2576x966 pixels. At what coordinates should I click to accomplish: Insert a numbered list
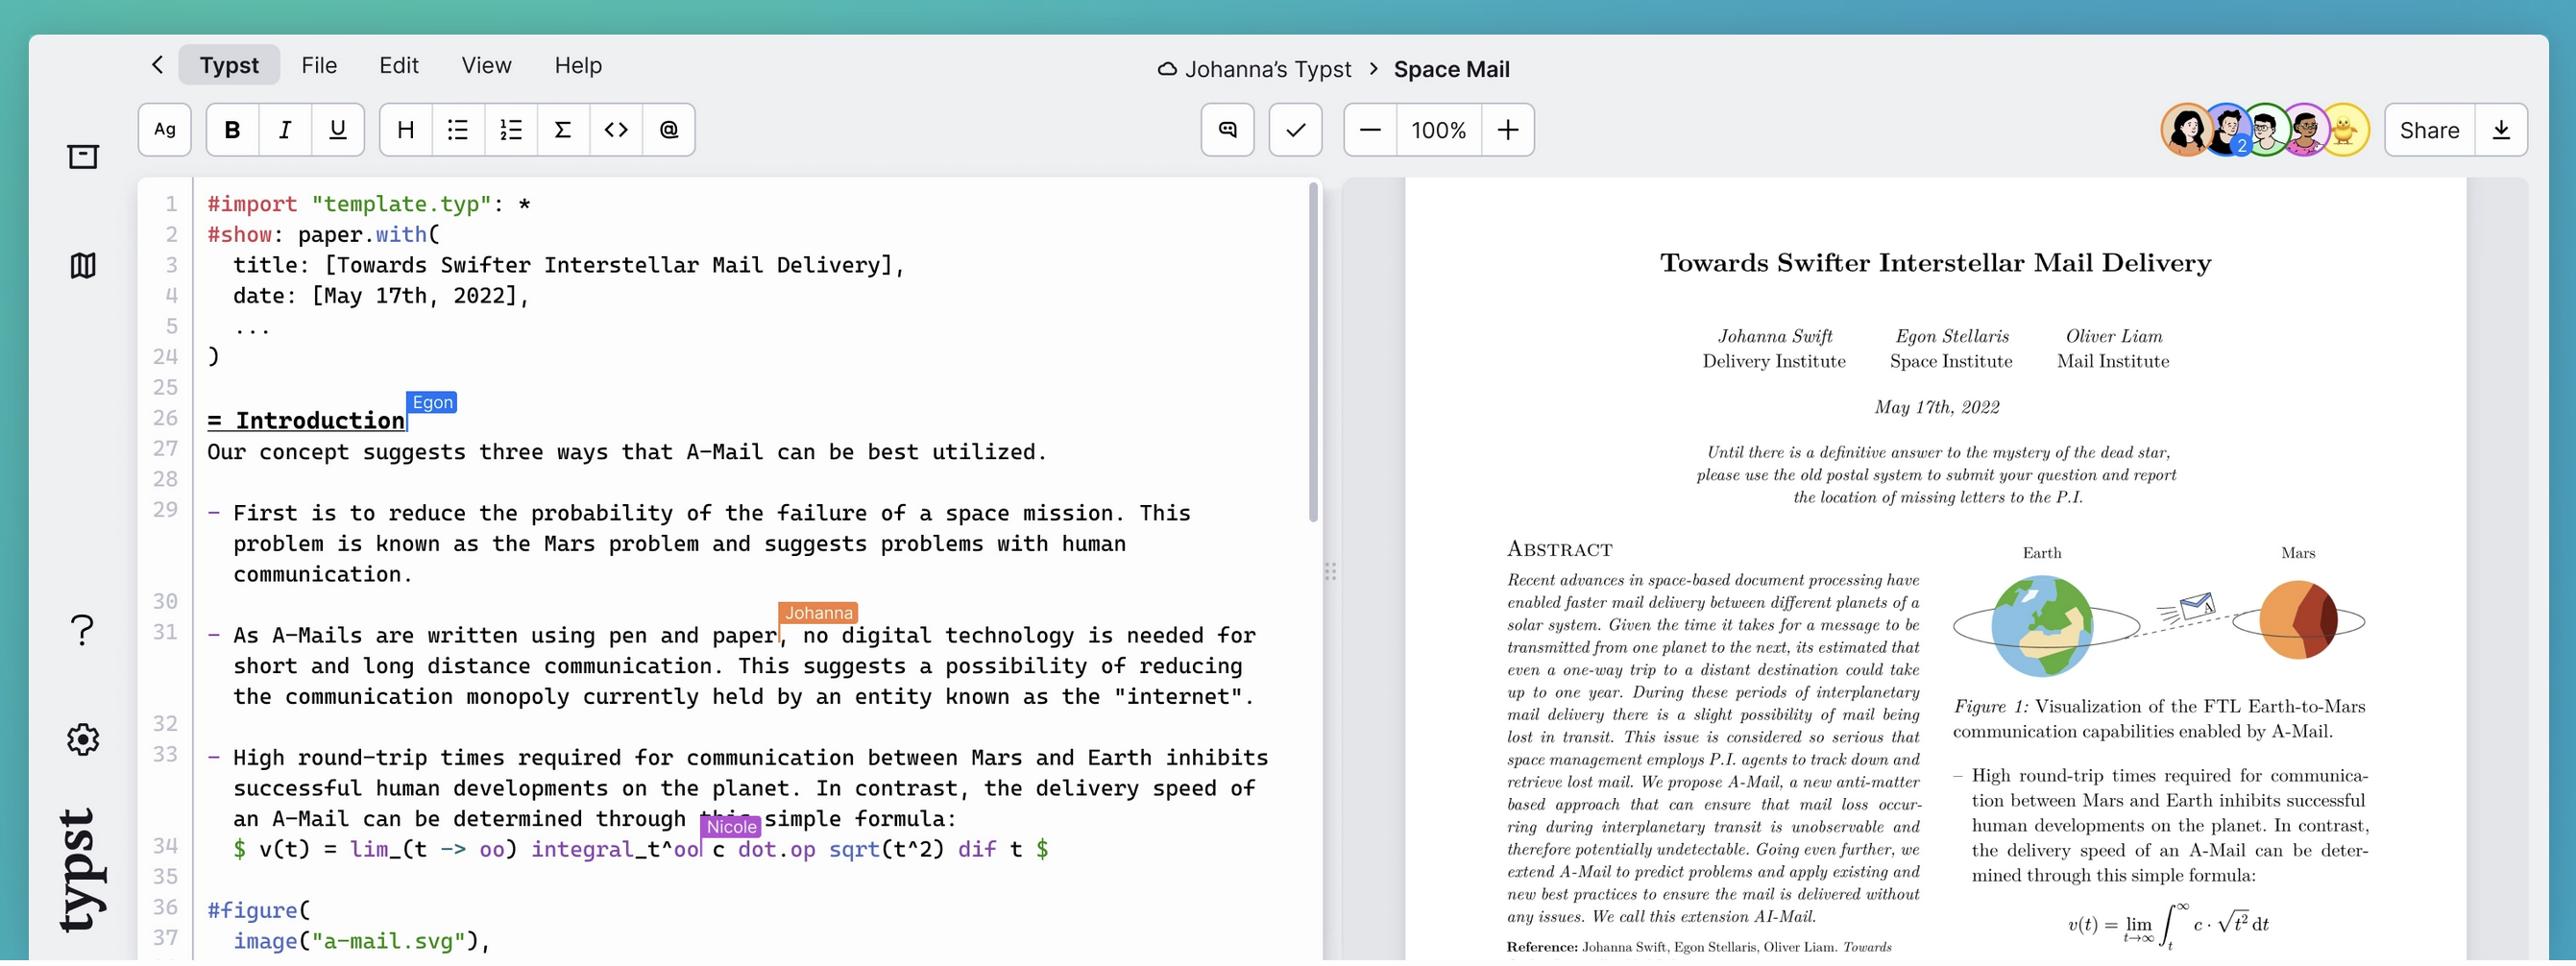[511, 130]
